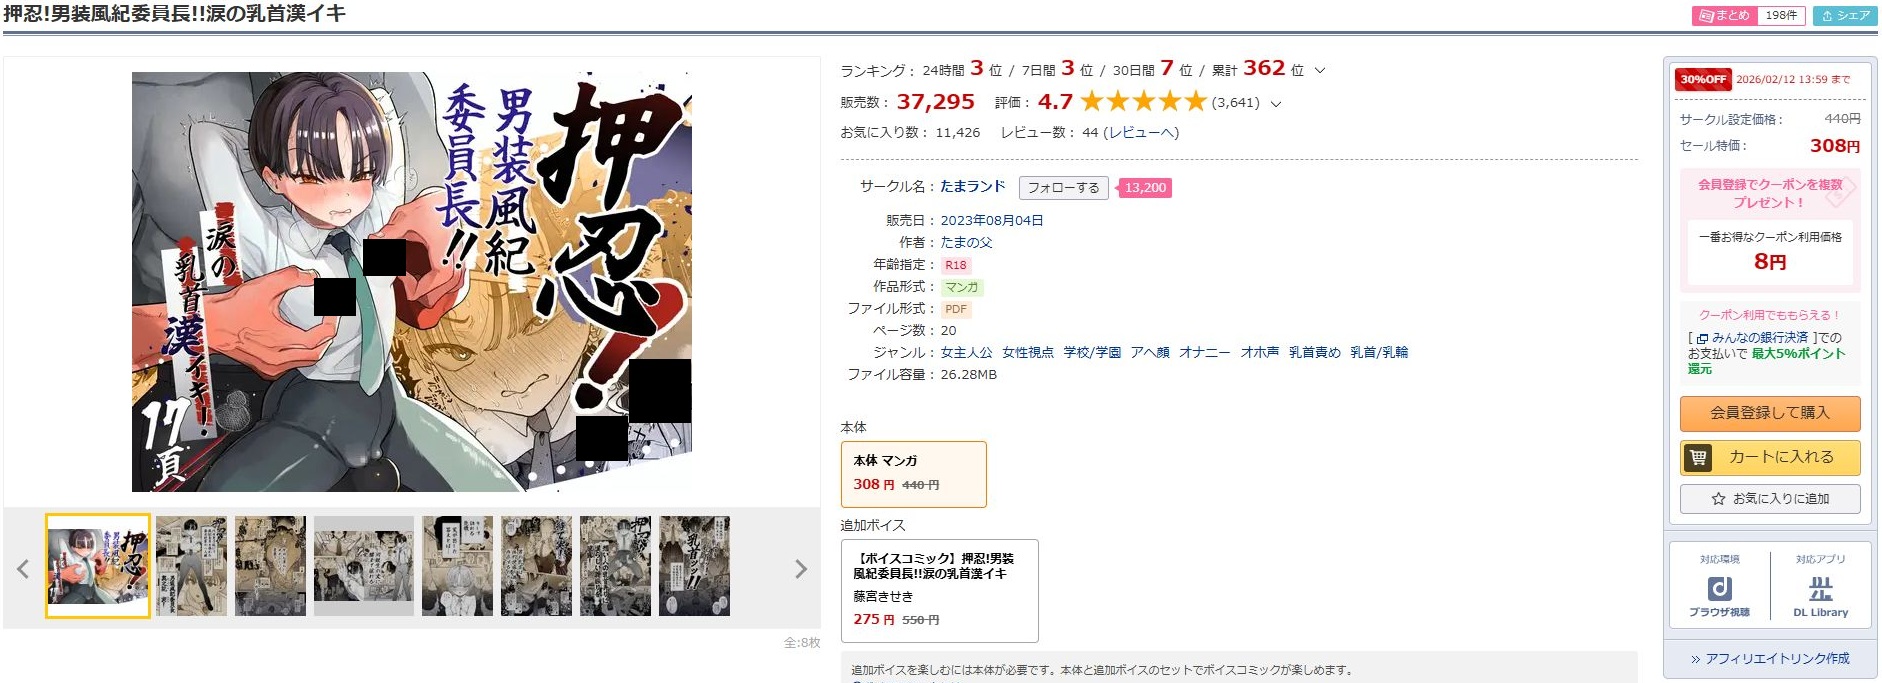Open the 学校/学園 genre tag
1882x683 pixels.
tap(1091, 352)
